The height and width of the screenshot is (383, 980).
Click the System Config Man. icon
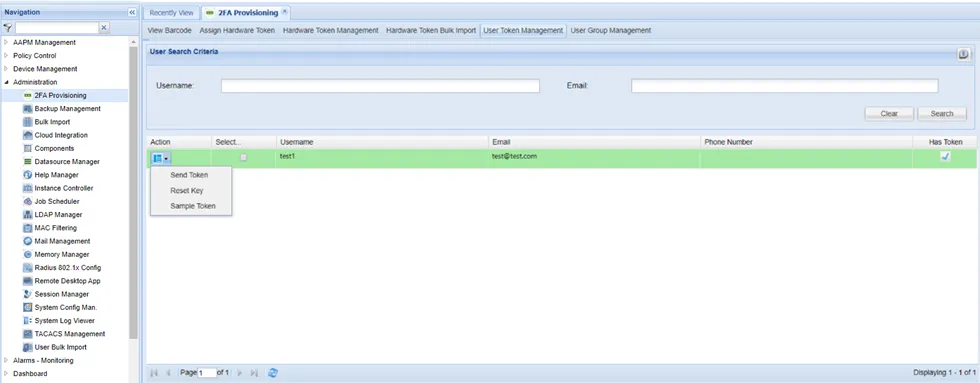[x=28, y=307]
